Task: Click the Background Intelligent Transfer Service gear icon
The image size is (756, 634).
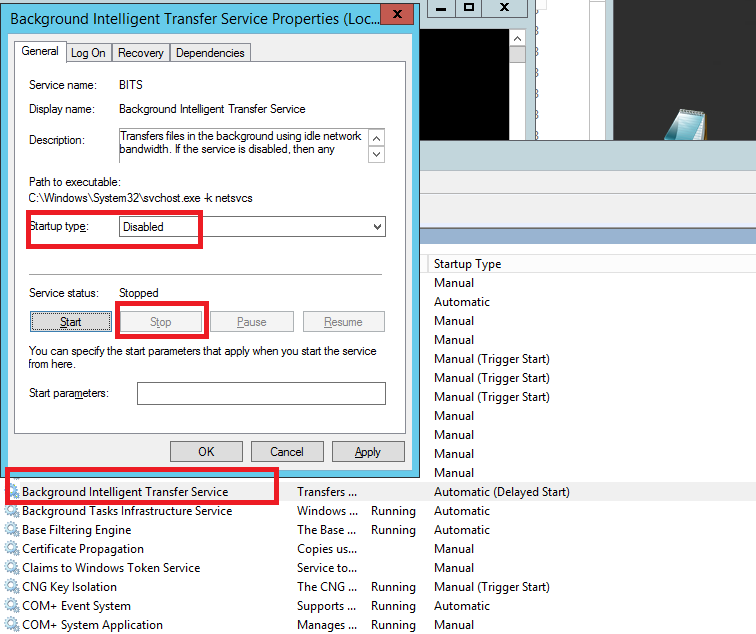Action: [13, 492]
